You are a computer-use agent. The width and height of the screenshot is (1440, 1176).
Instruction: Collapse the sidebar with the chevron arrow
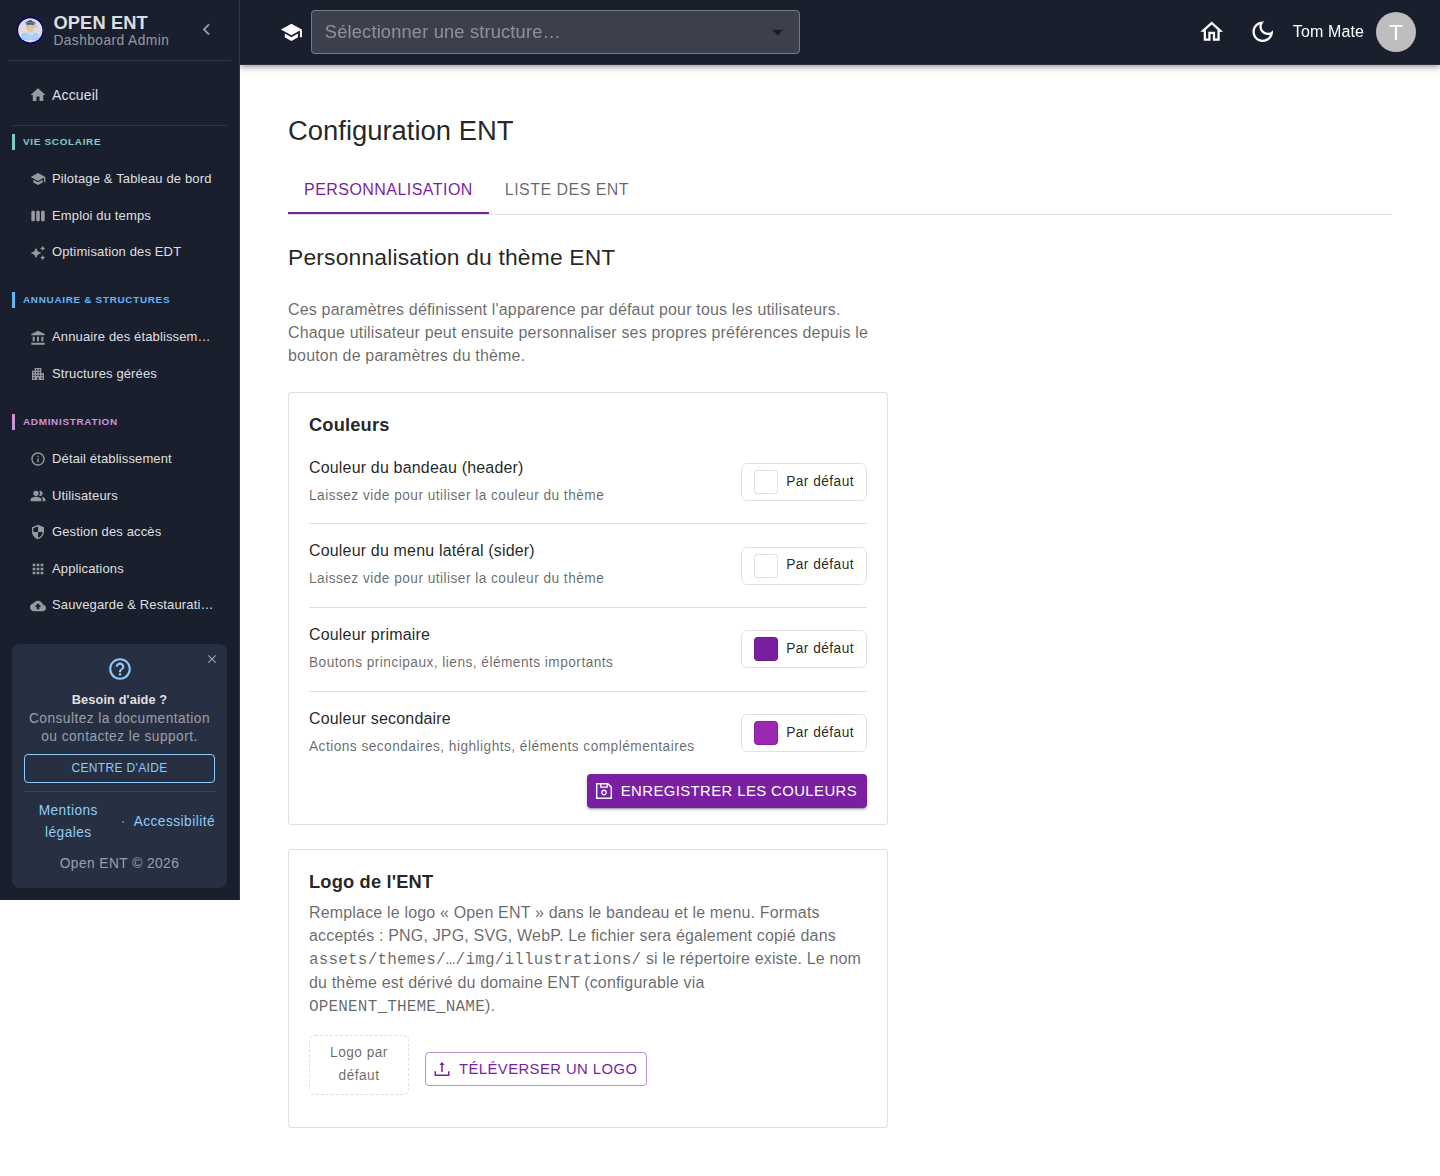[206, 30]
